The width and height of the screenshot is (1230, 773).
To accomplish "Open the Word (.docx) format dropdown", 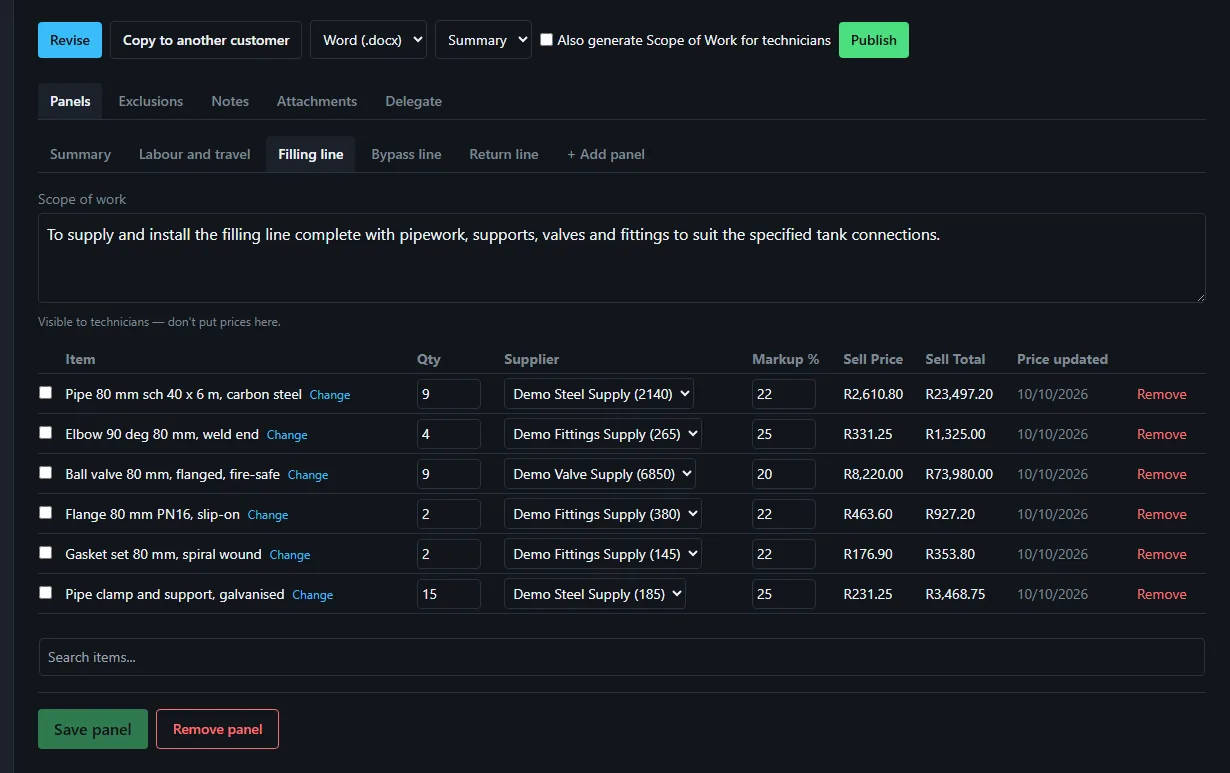I will 369,40.
